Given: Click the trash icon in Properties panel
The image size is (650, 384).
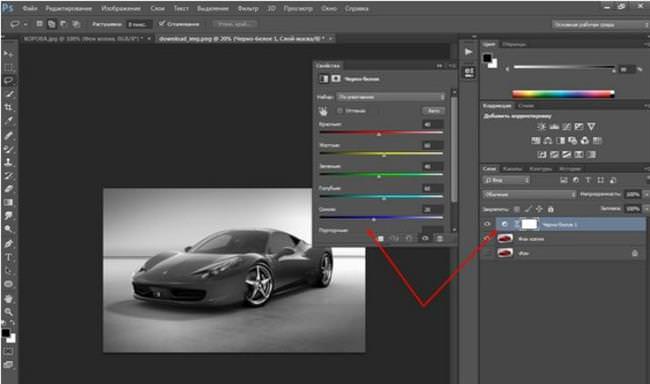Looking at the screenshot, I should pos(440,238).
